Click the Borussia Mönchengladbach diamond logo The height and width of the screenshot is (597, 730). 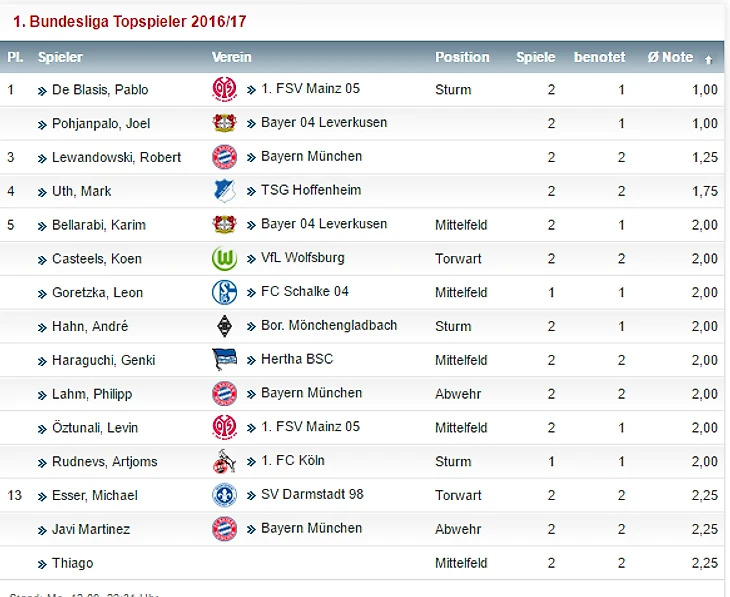[x=224, y=326]
